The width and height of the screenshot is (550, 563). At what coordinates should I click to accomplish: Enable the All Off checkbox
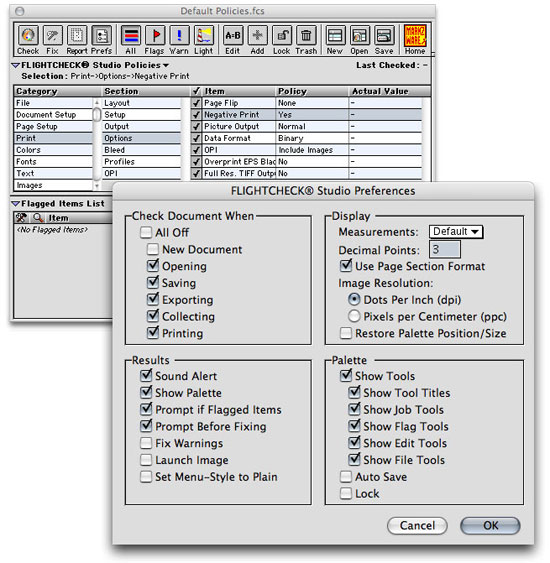coord(146,233)
